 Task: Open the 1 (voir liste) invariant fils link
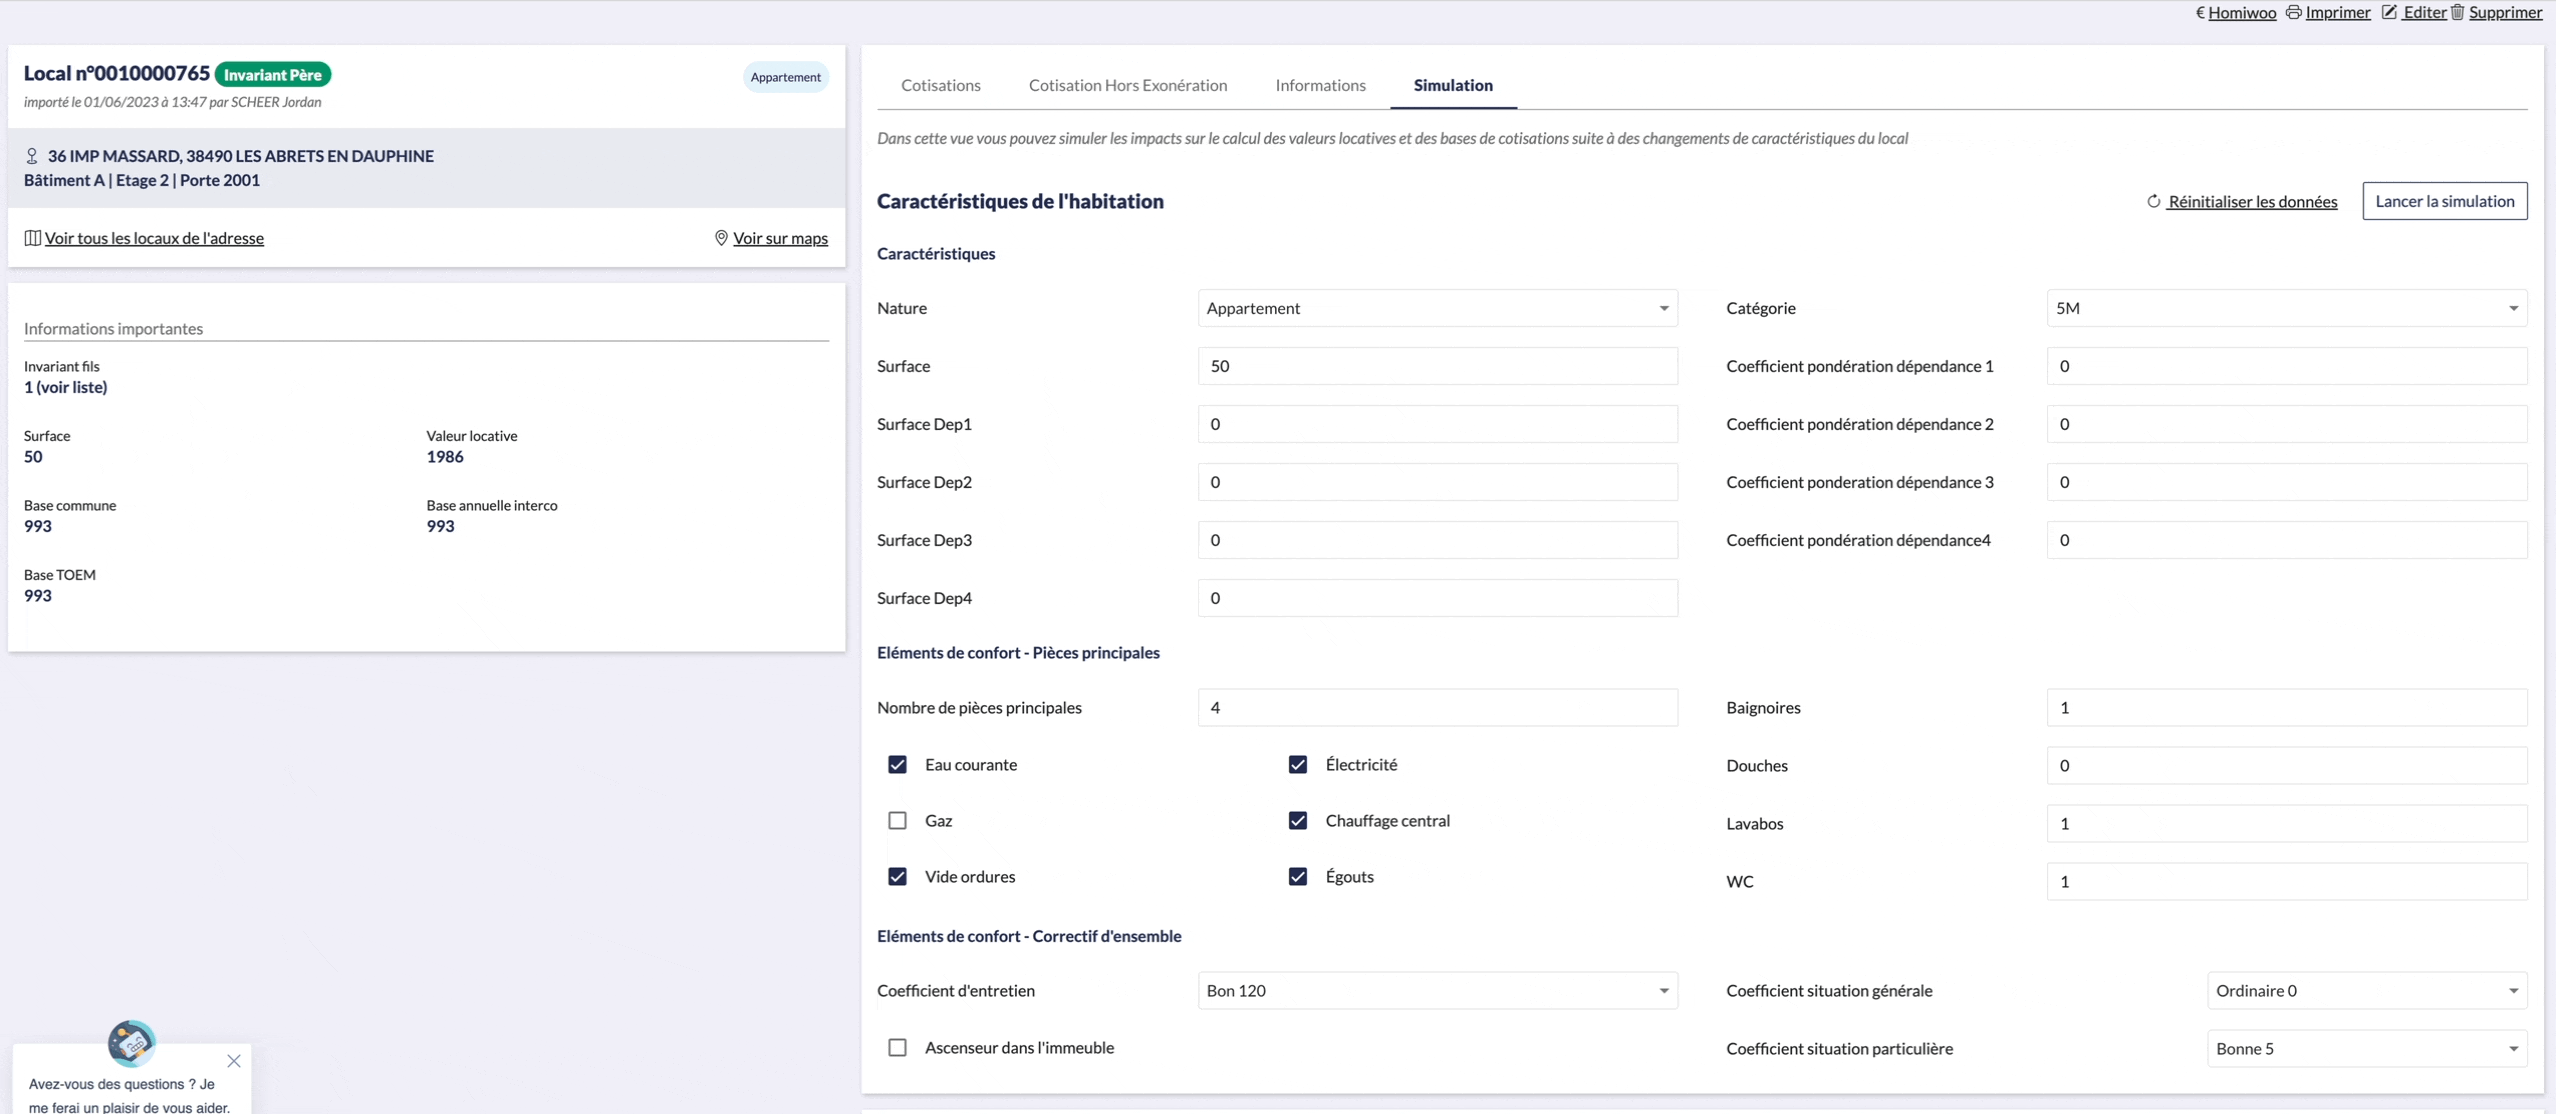click(66, 387)
